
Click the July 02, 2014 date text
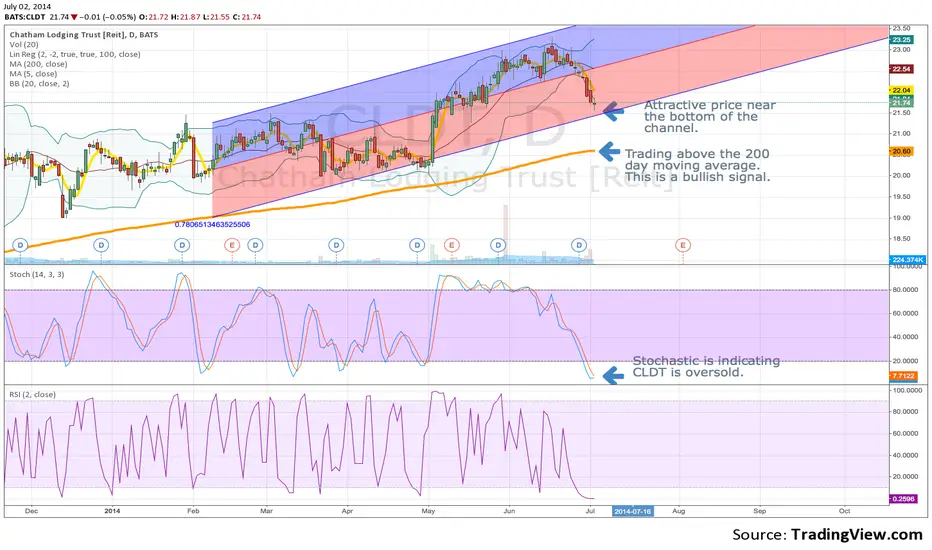(27, 7)
